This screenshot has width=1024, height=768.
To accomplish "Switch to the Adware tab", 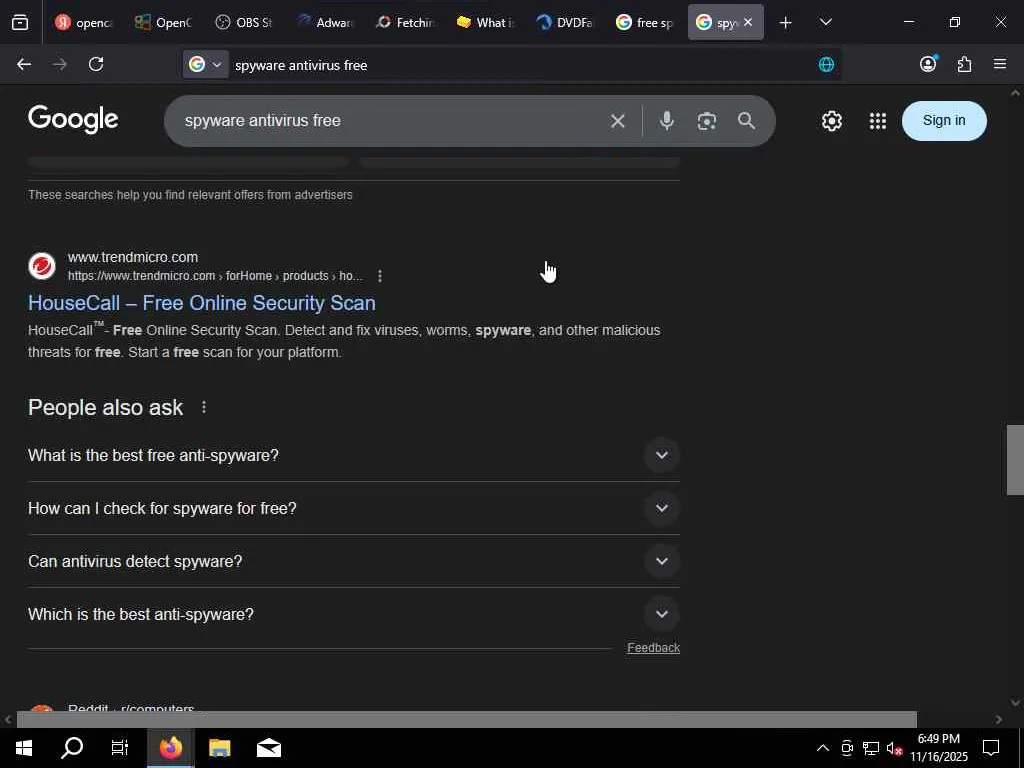I will click(325, 22).
